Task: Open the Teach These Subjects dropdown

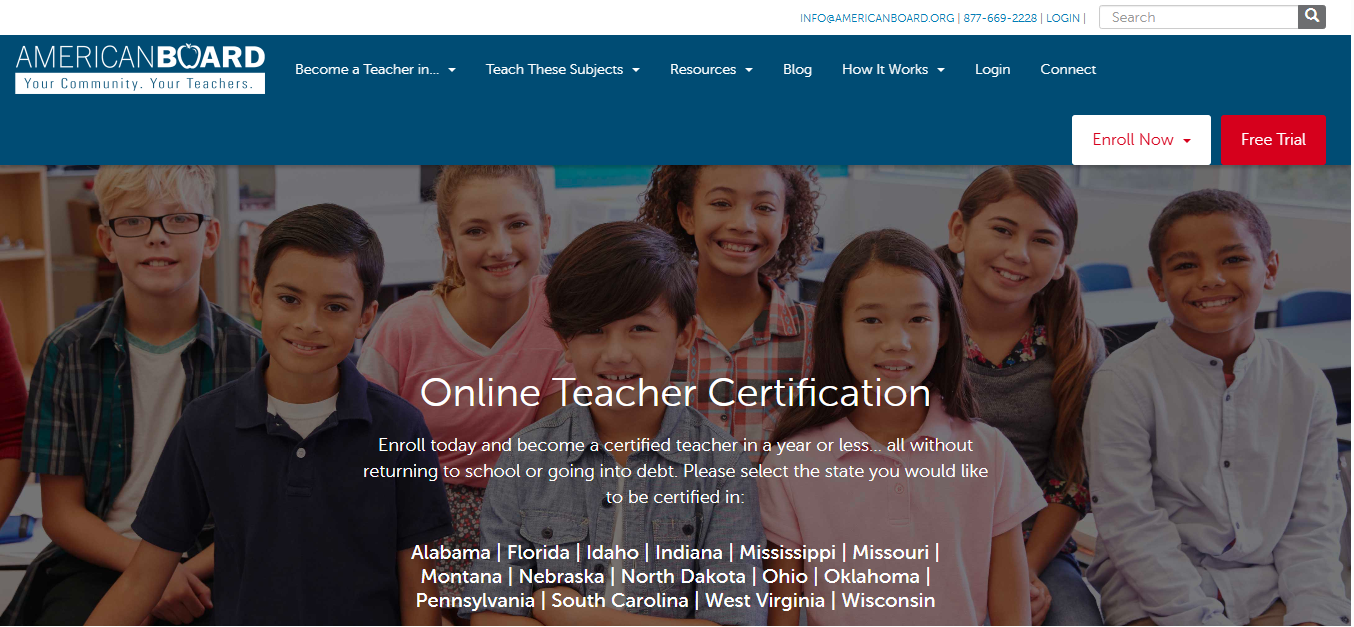Action: [x=562, y=69]
